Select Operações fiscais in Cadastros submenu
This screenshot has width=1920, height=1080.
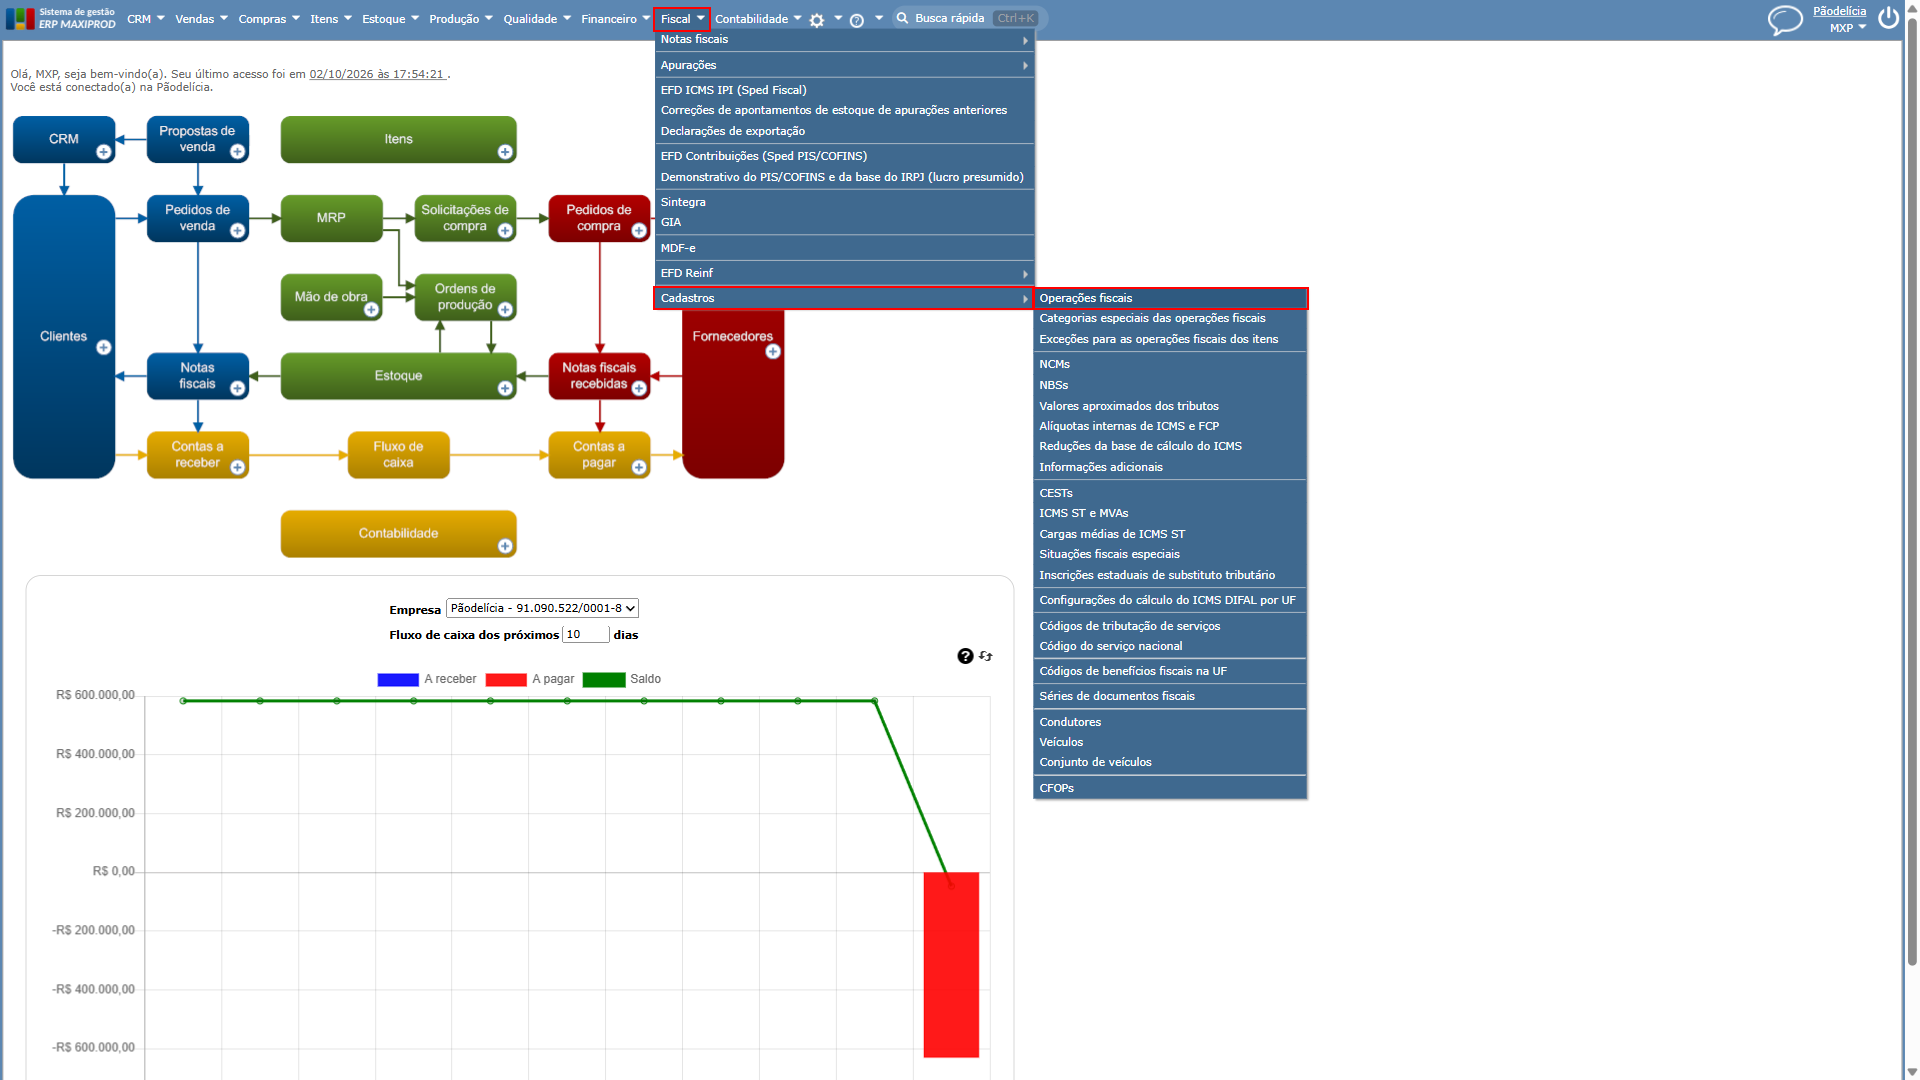tap(1170, 298)
